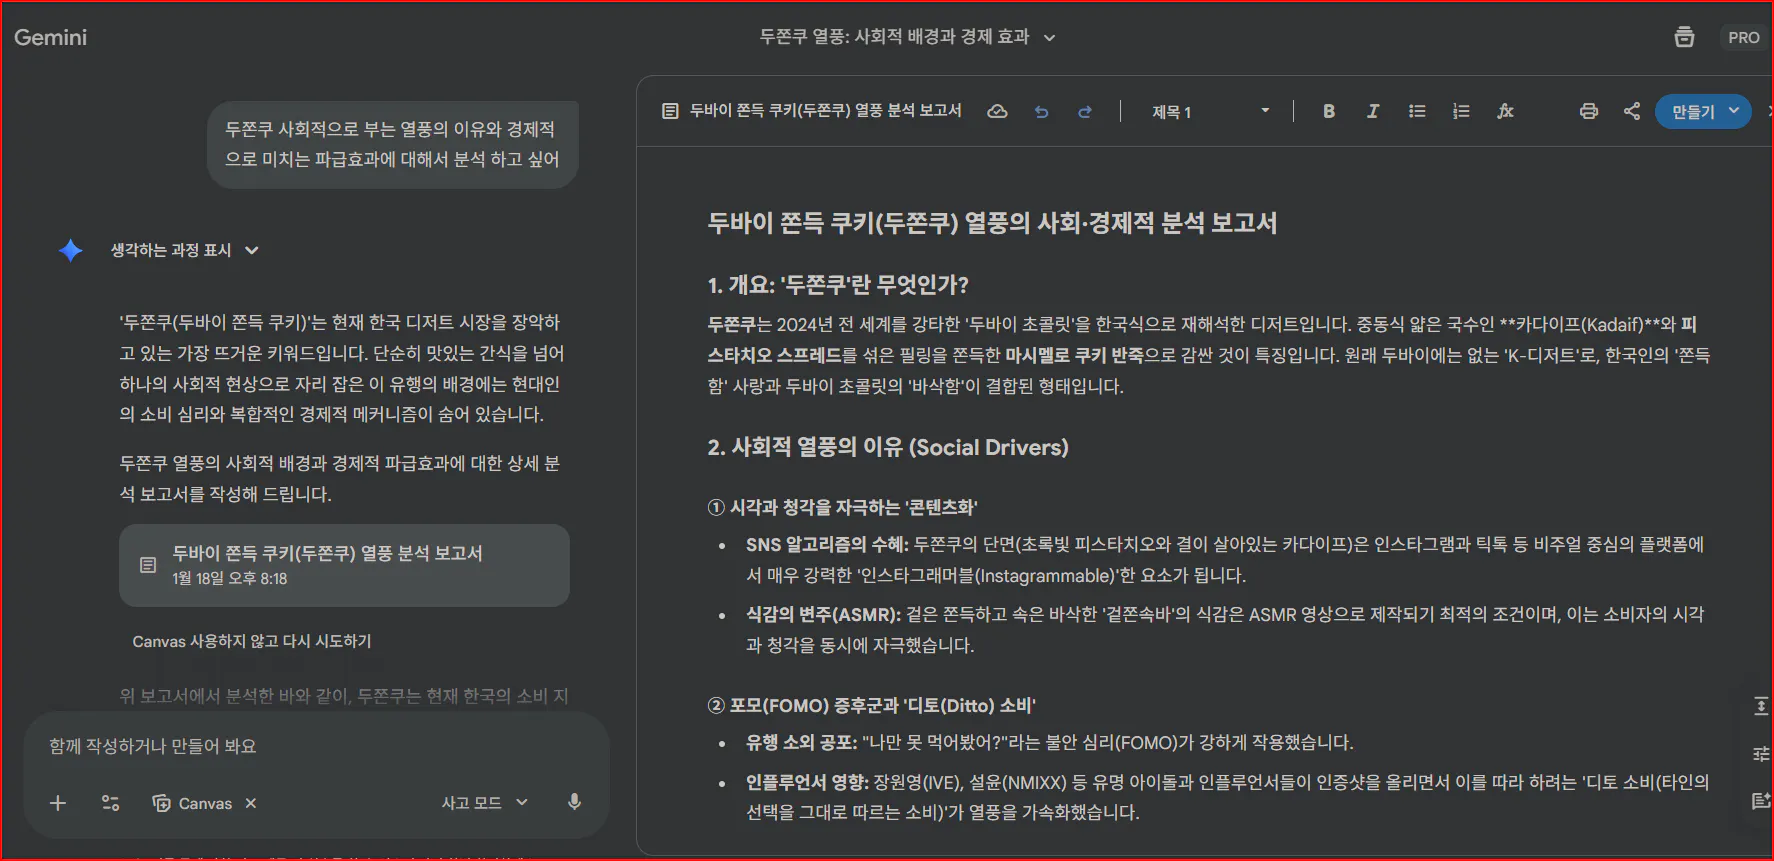Image resolution: width=1774 pixels, height=861 pixels.
Task: Open the conversation title dropdown chevron
Action: pos(1049,38)
